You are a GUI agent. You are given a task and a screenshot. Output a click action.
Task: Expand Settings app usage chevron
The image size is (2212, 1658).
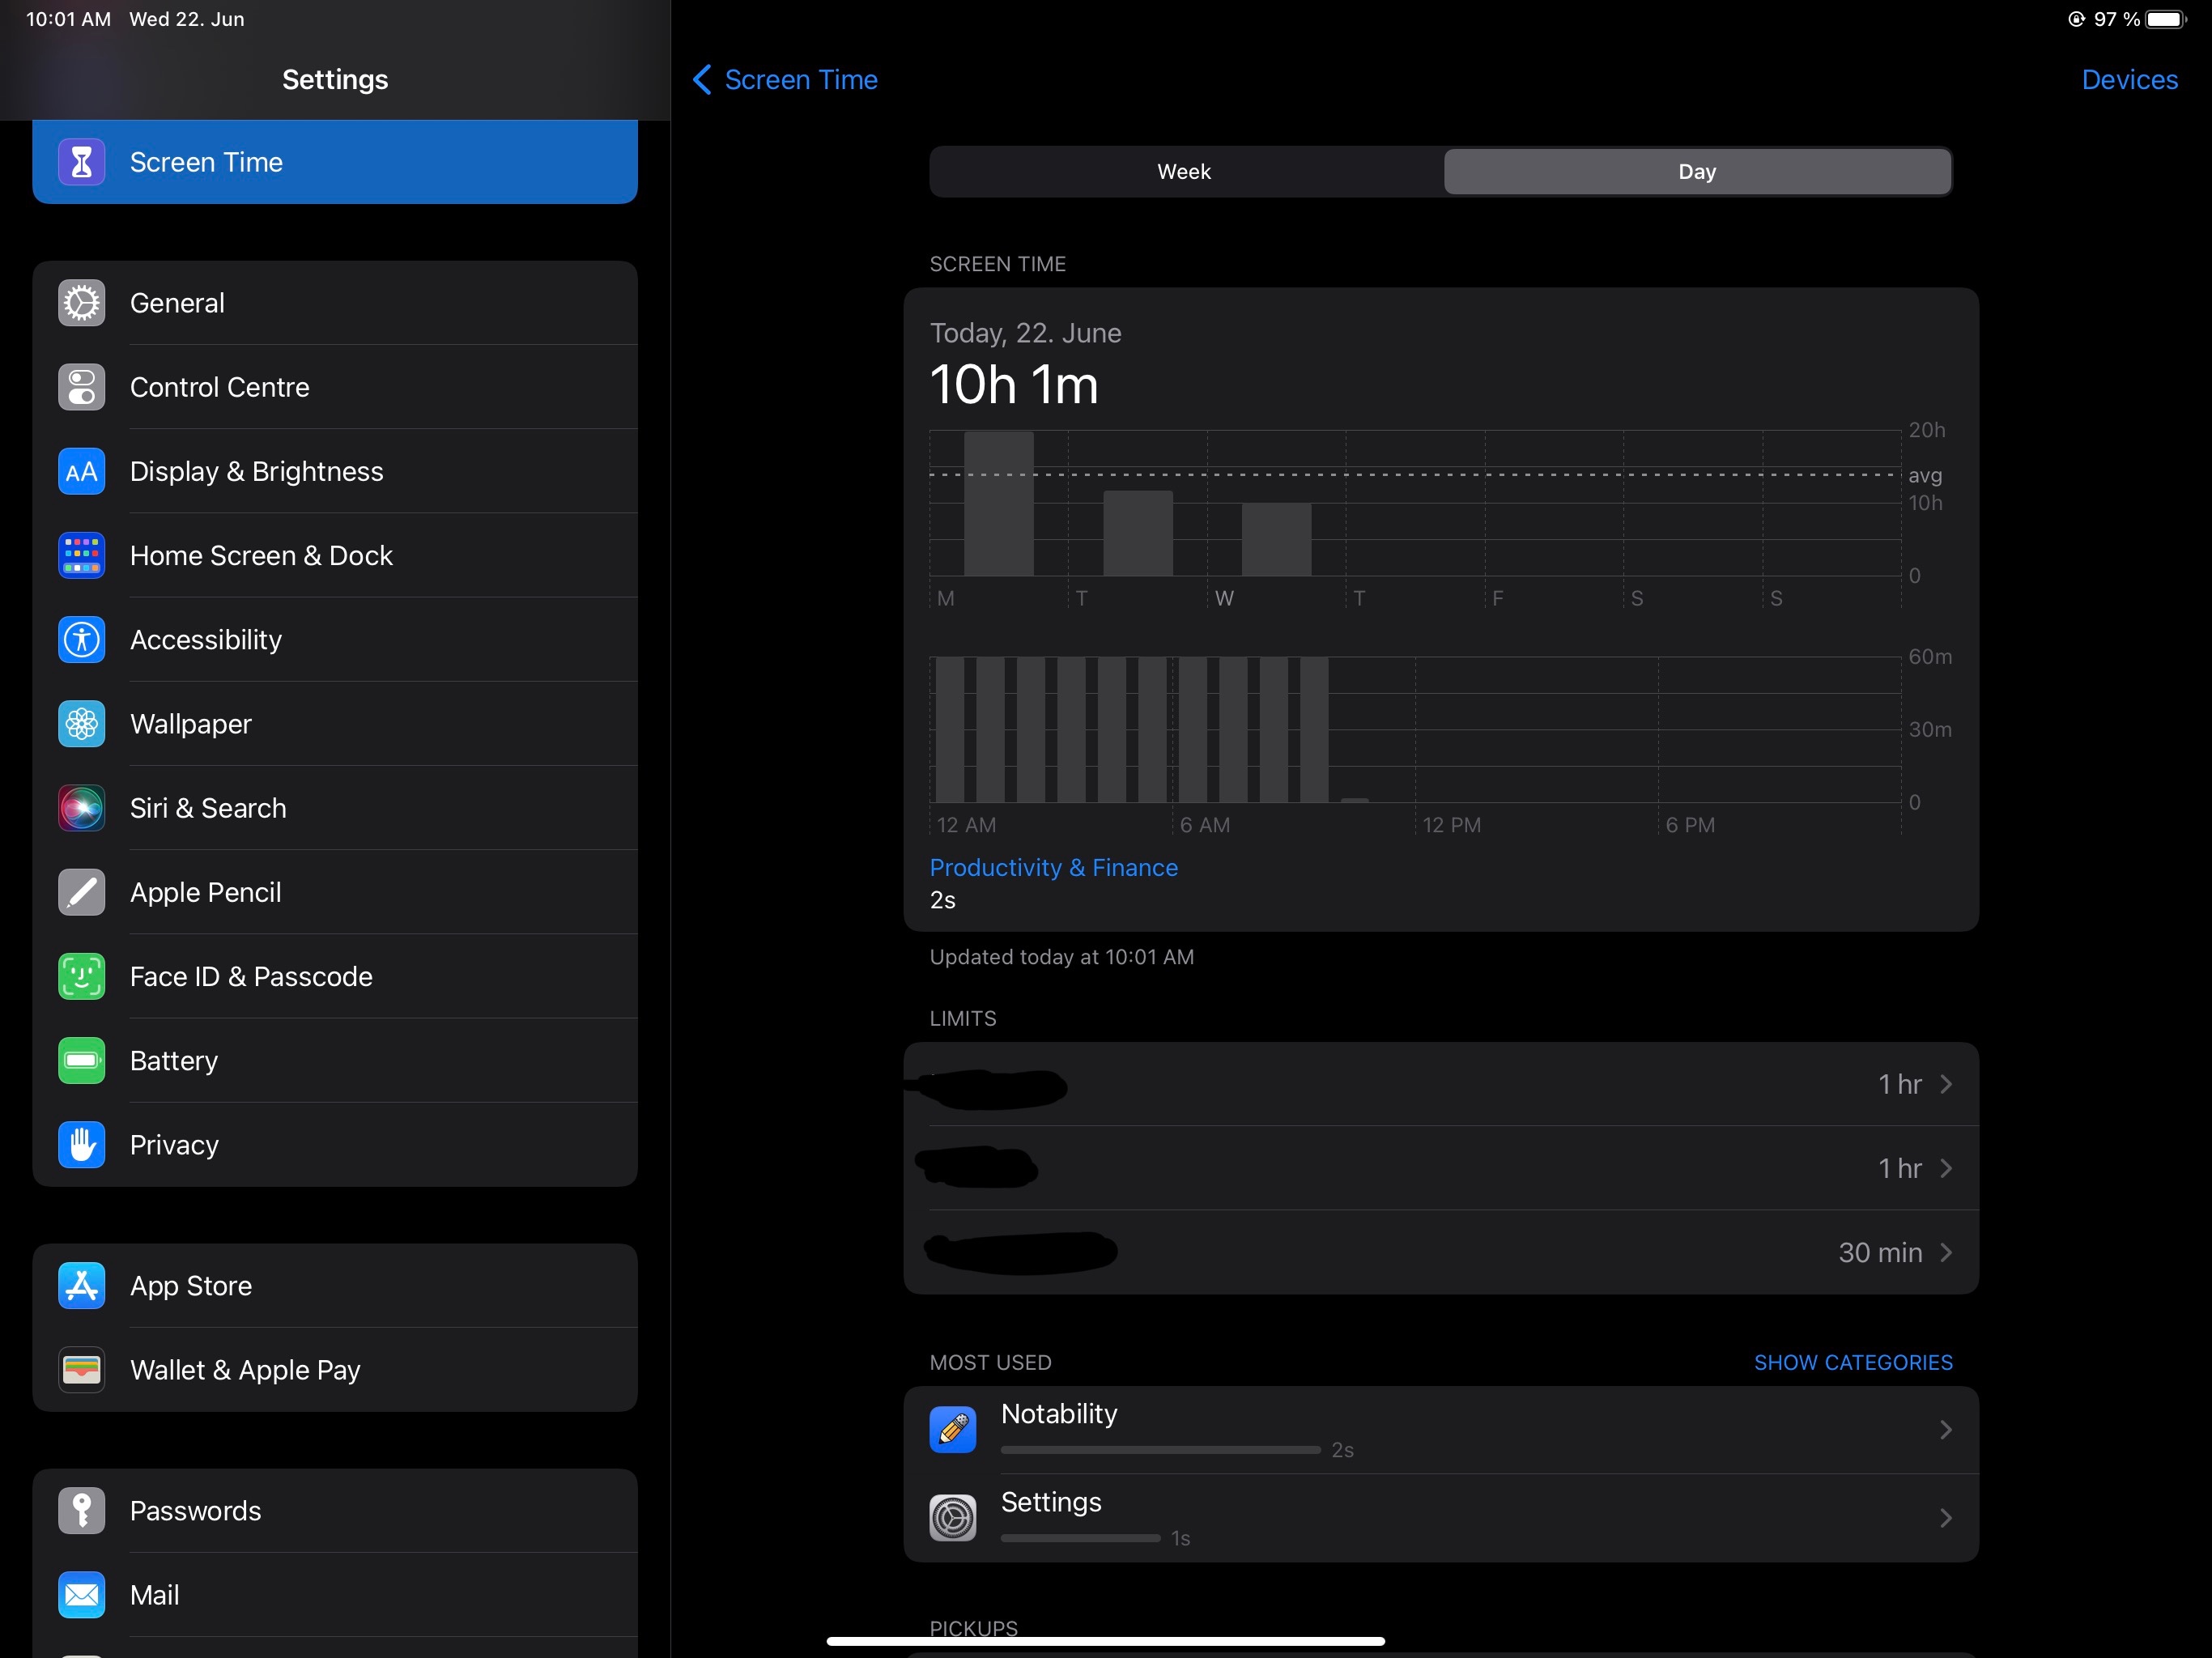[1945, 1518]
